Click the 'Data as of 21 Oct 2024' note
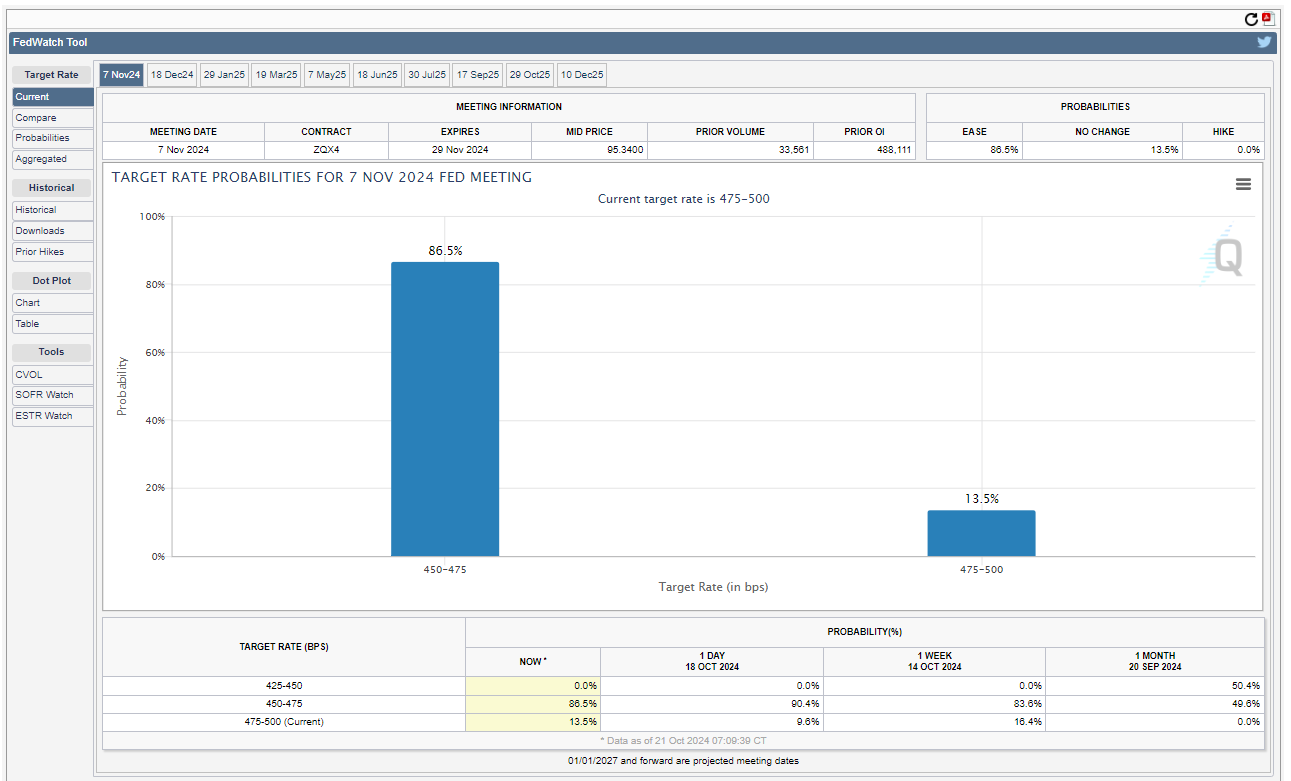This screenshot has width=1291, height=781. coord(683,741)
